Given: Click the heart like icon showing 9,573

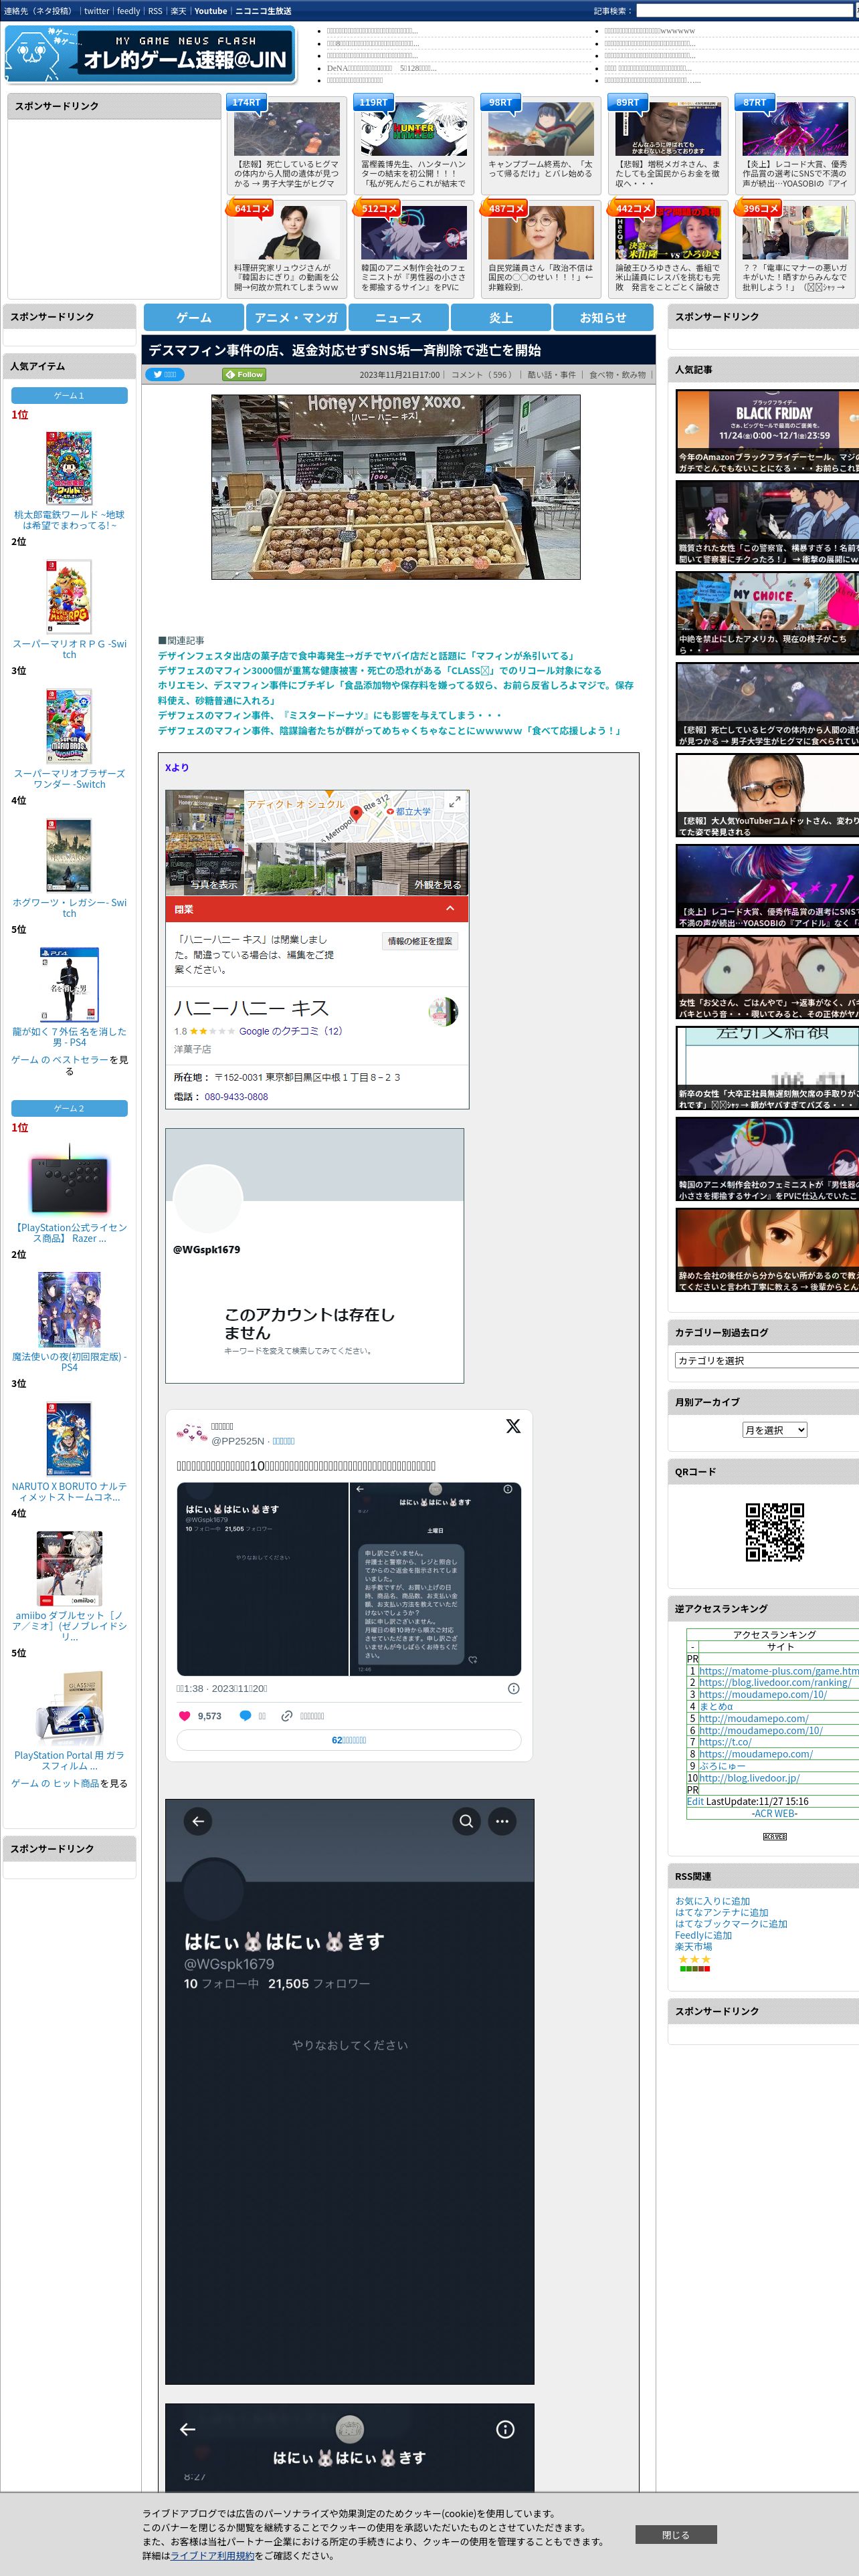Looking at the screenshot, I should click(184, 1716).
